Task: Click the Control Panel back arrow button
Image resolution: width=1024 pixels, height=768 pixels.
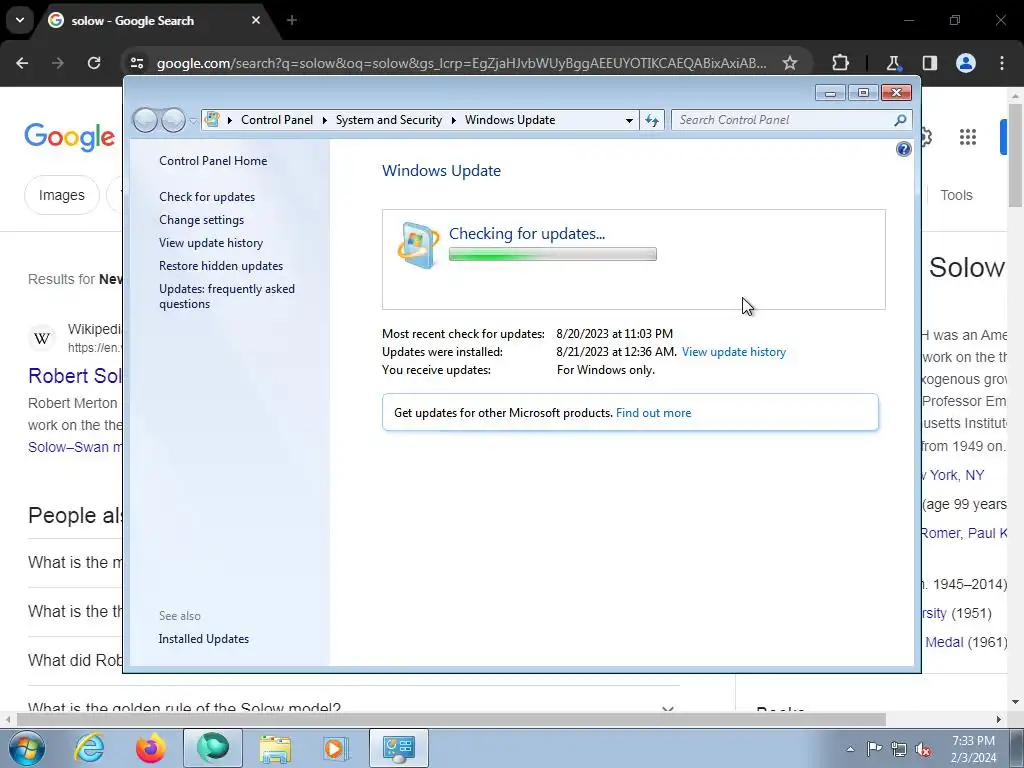Action: click(146, 120)
